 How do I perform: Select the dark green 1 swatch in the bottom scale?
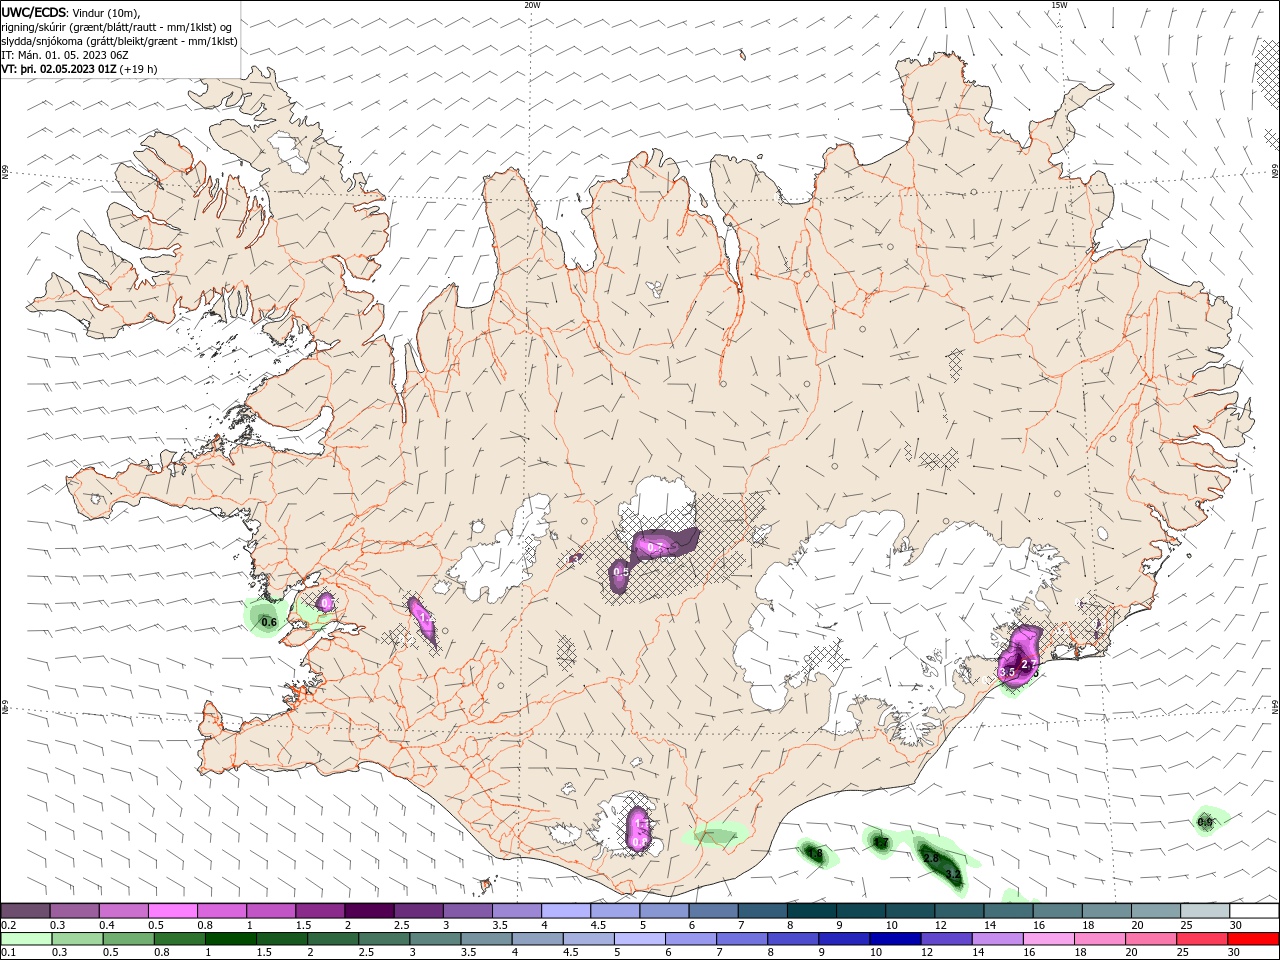pyautogui.click(x=230, y=939)
